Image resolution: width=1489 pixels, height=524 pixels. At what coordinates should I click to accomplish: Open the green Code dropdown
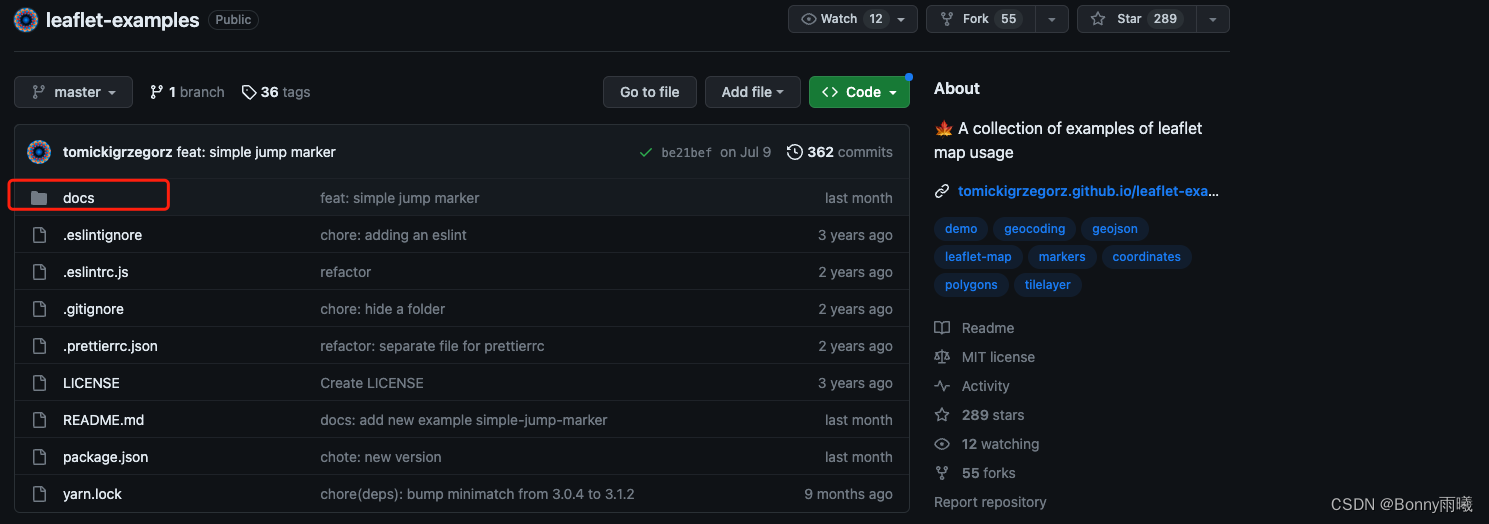[x=859, y=92]
